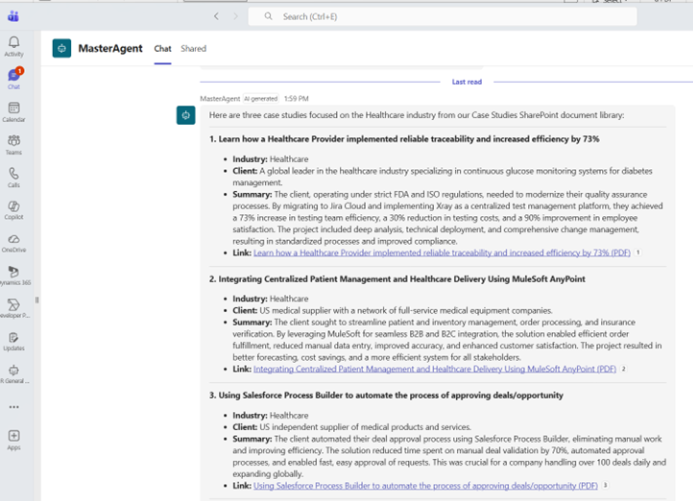Click the MasterAgent avatar in chat header
Image resolution: width=693 pixels, height=501 pixels.
[x=62, y=48]
